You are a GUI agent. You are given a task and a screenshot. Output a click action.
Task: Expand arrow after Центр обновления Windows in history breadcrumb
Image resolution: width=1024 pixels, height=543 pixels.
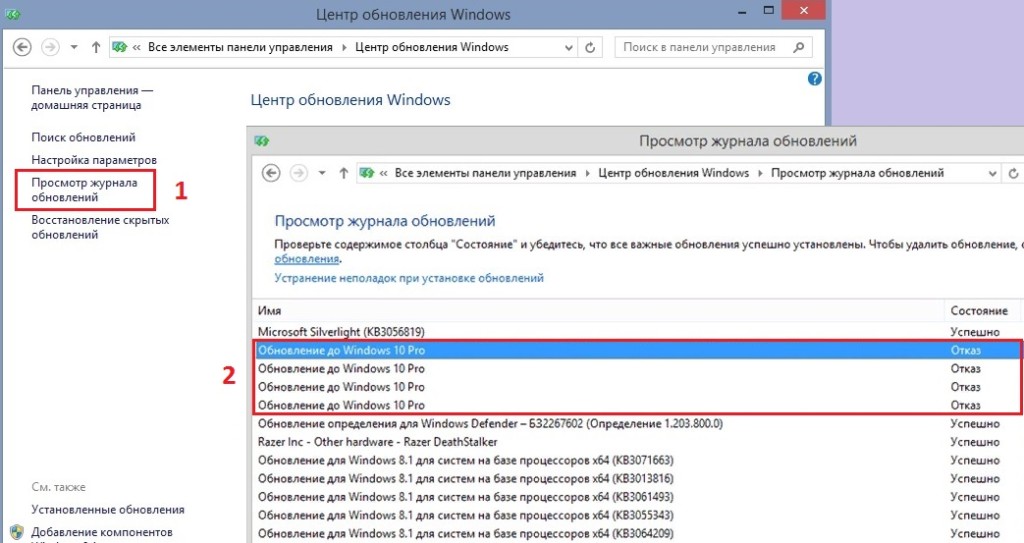[760, 173]
